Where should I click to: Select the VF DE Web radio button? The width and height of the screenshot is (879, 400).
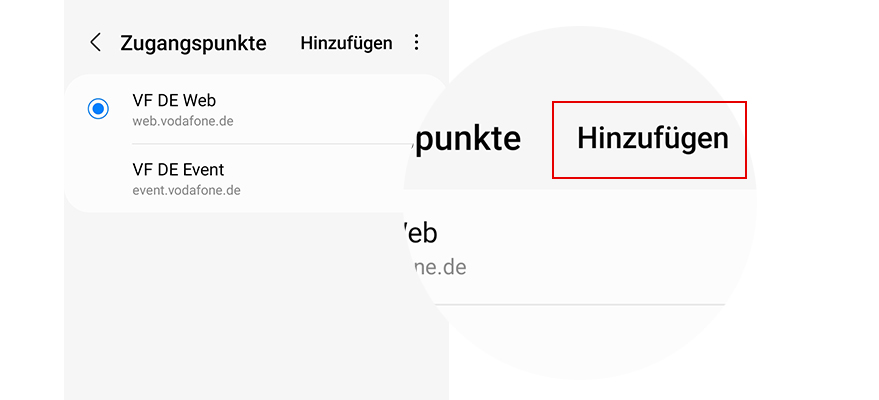98,108
